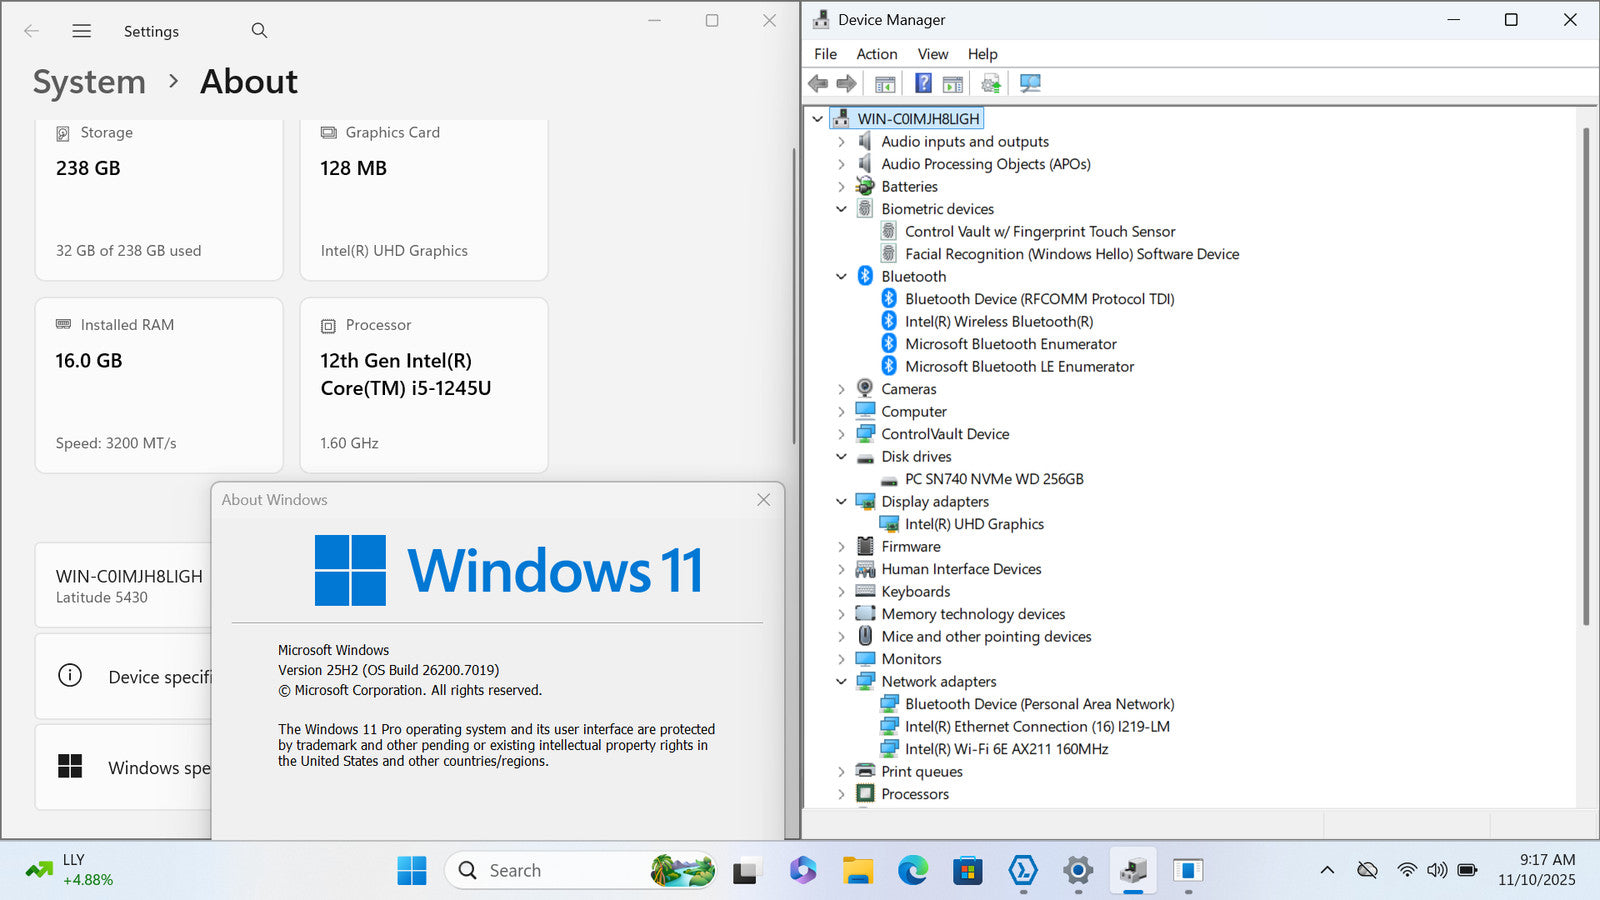Select PC SN740 NVMe WD 256GB disk
1600x900 pixels.
tap(993, 479)
